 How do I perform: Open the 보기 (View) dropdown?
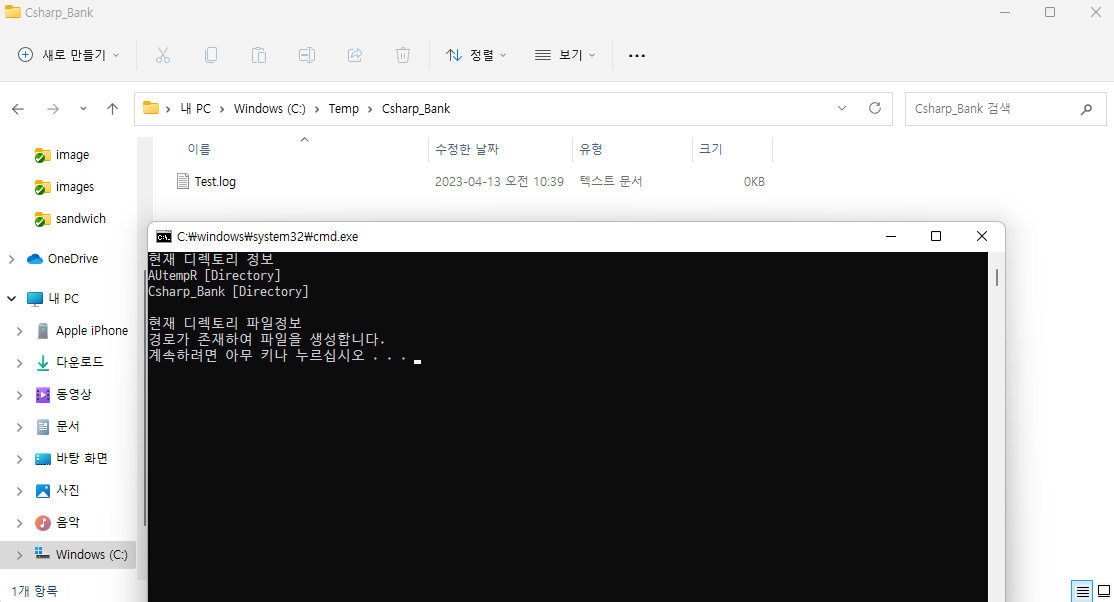(x=565, y=55)
